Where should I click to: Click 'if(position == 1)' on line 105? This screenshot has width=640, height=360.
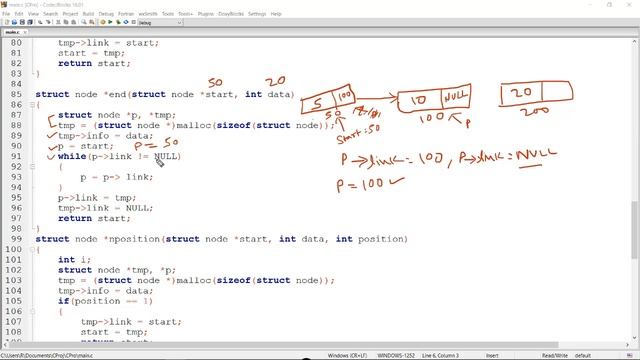(105, 301)
